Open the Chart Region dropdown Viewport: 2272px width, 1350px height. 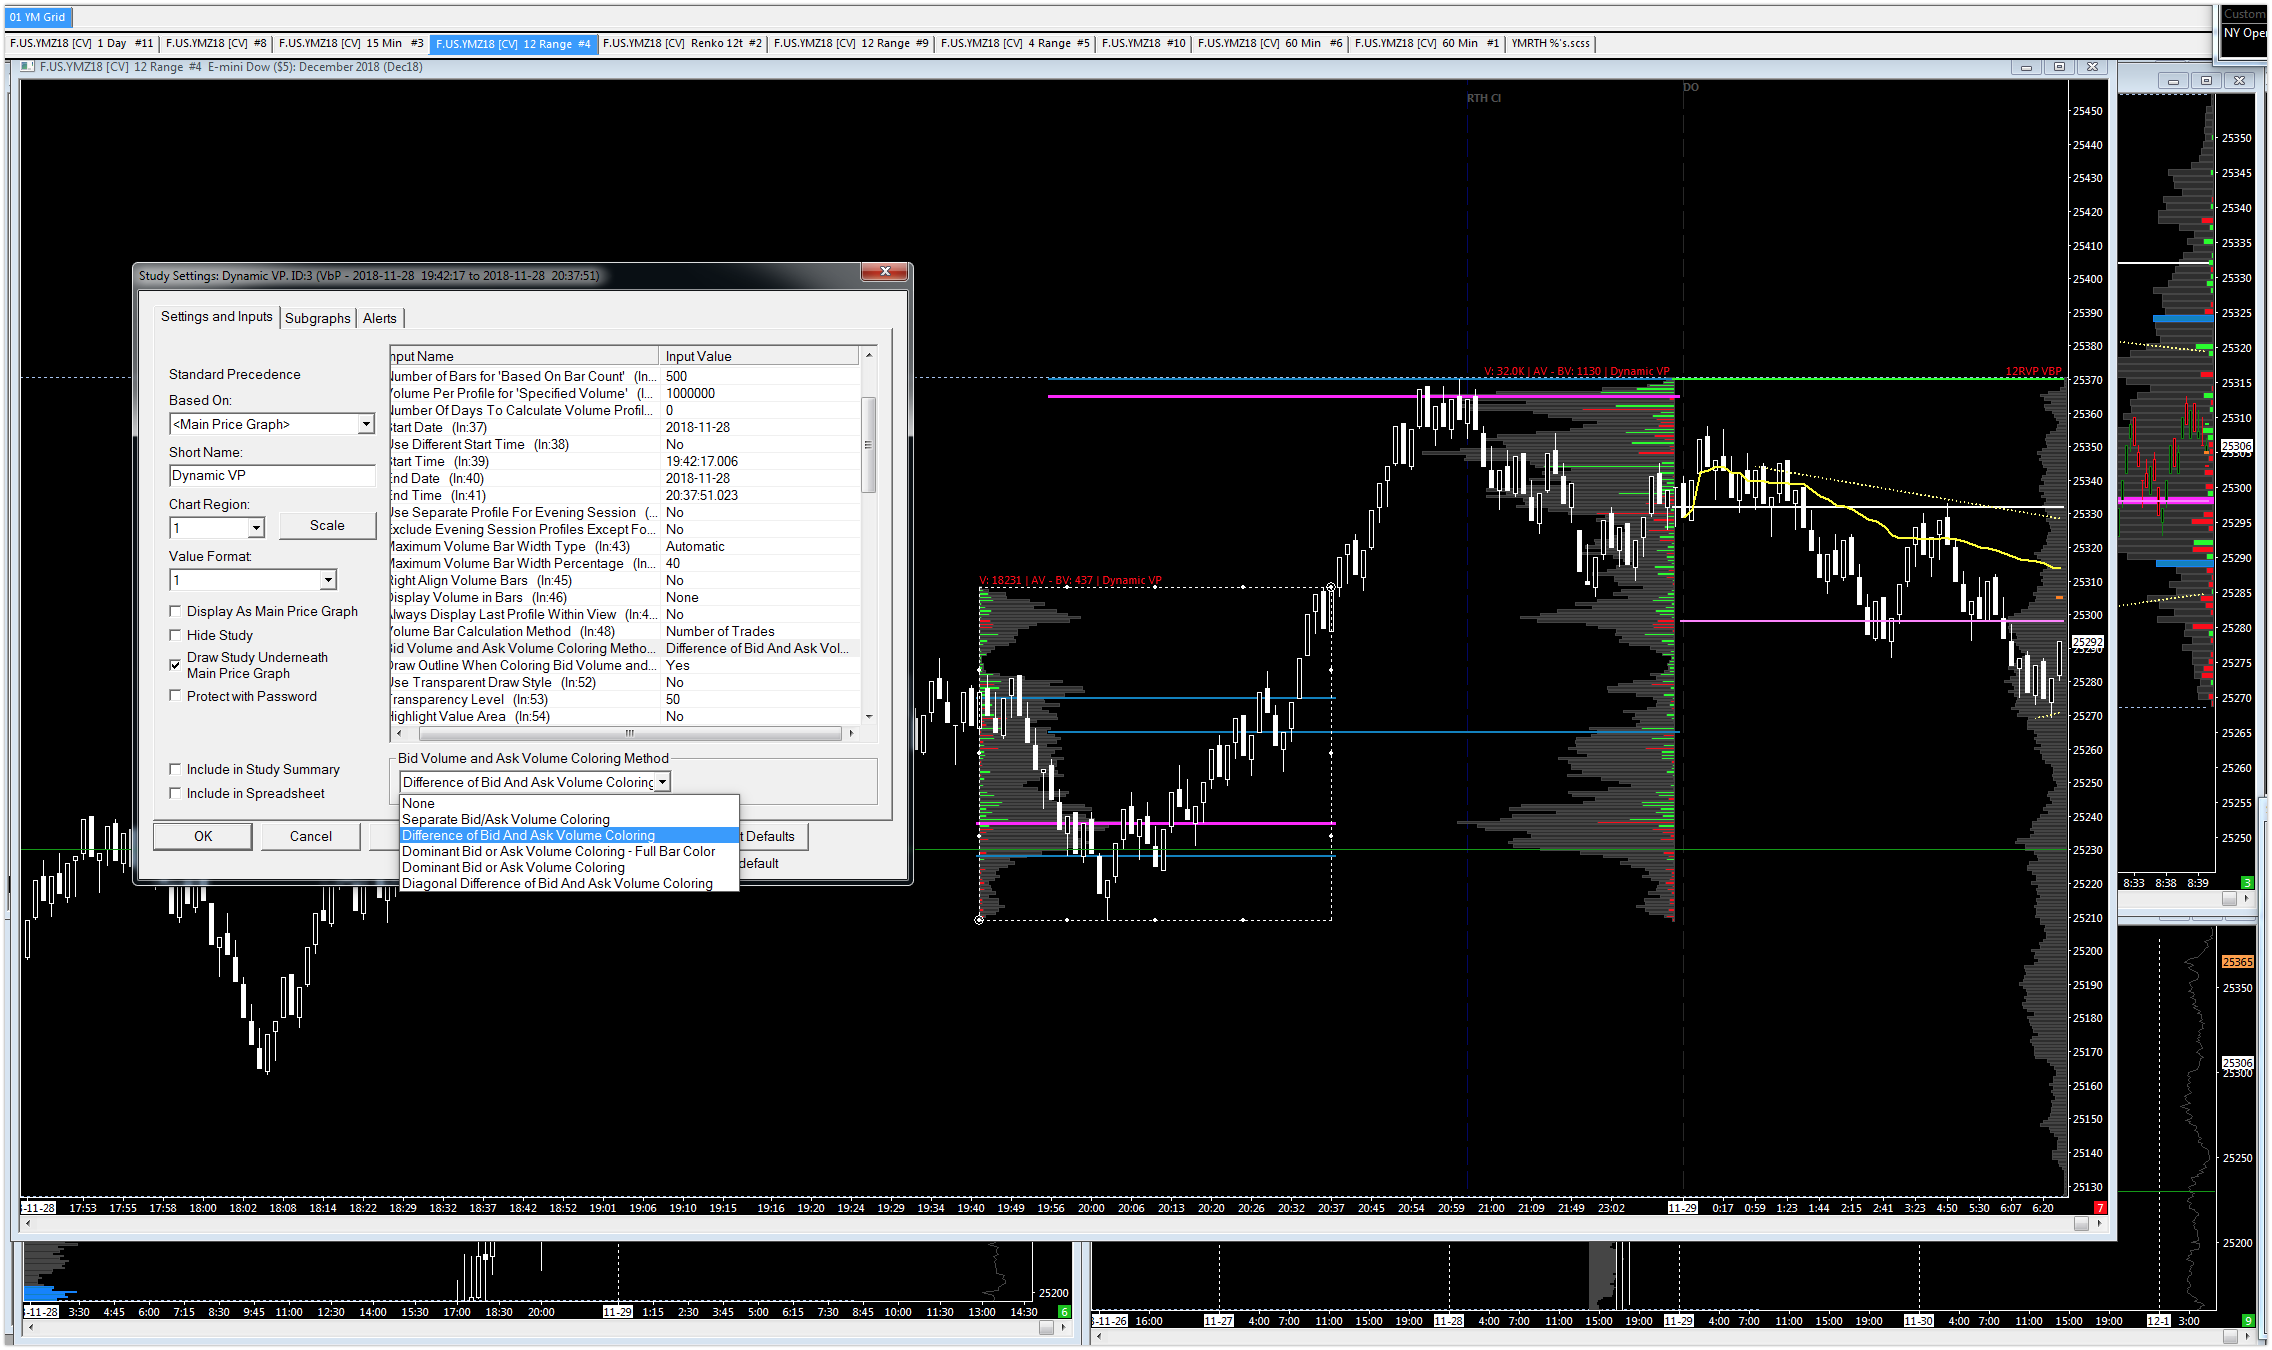pyautogui.click(x=256, y=528)
